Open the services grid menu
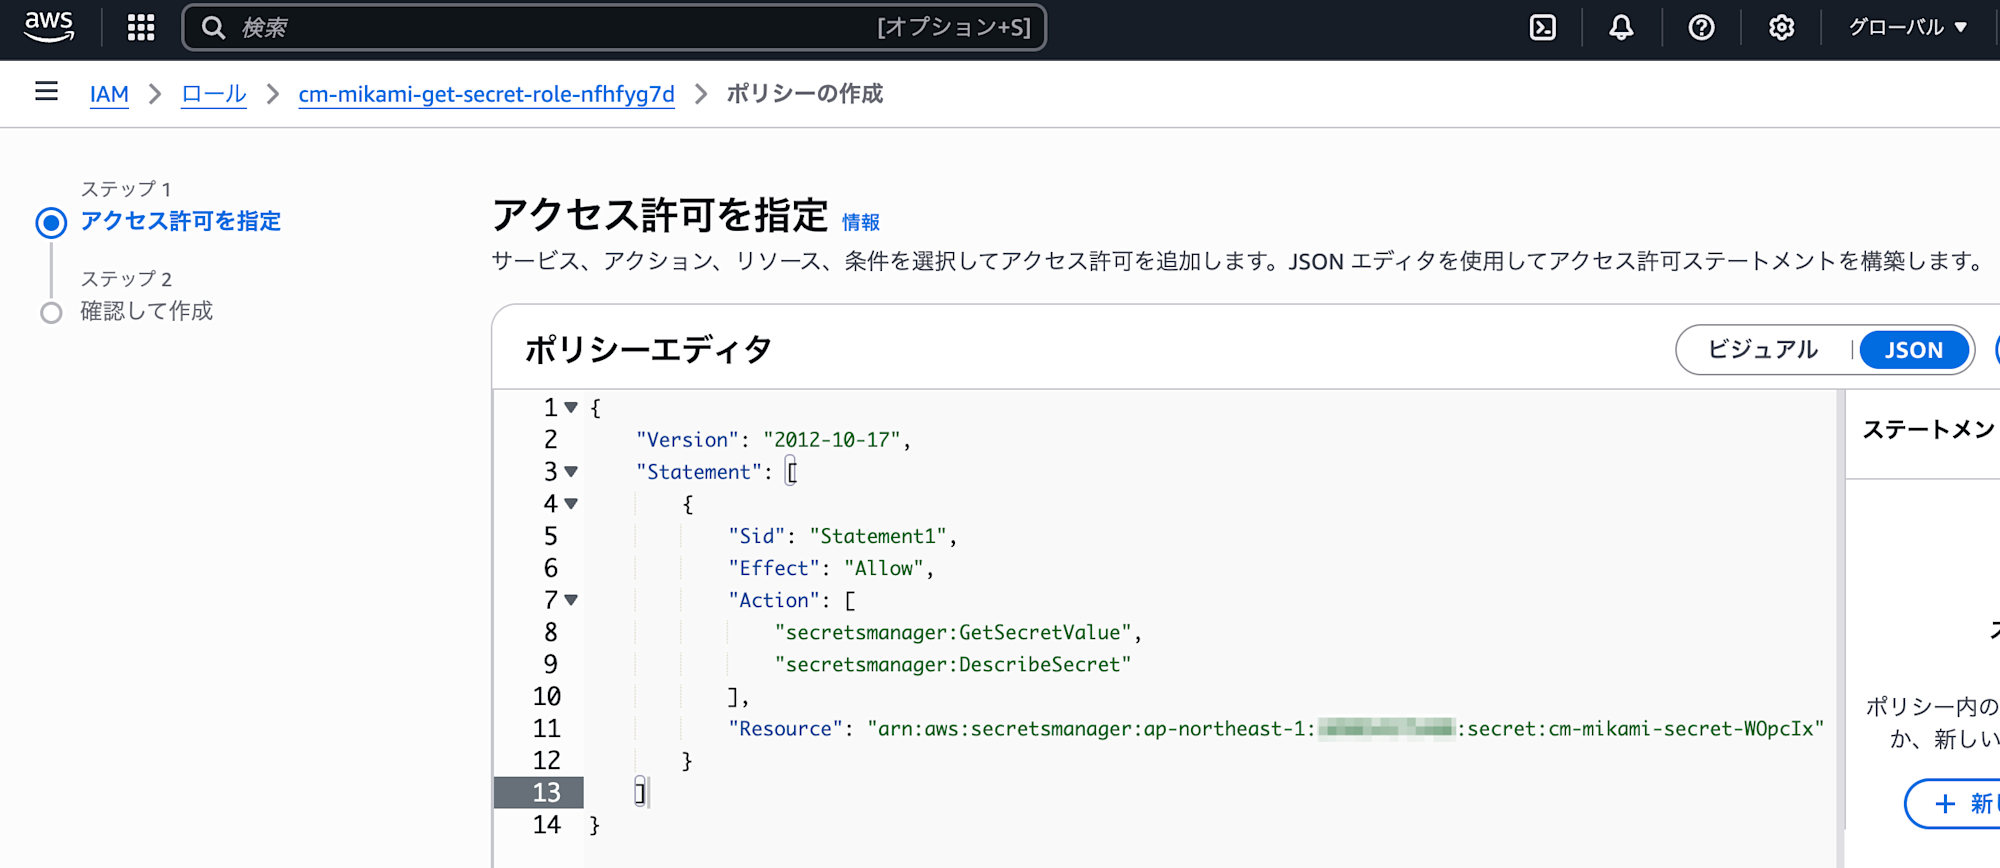 [x=141, y=27]
